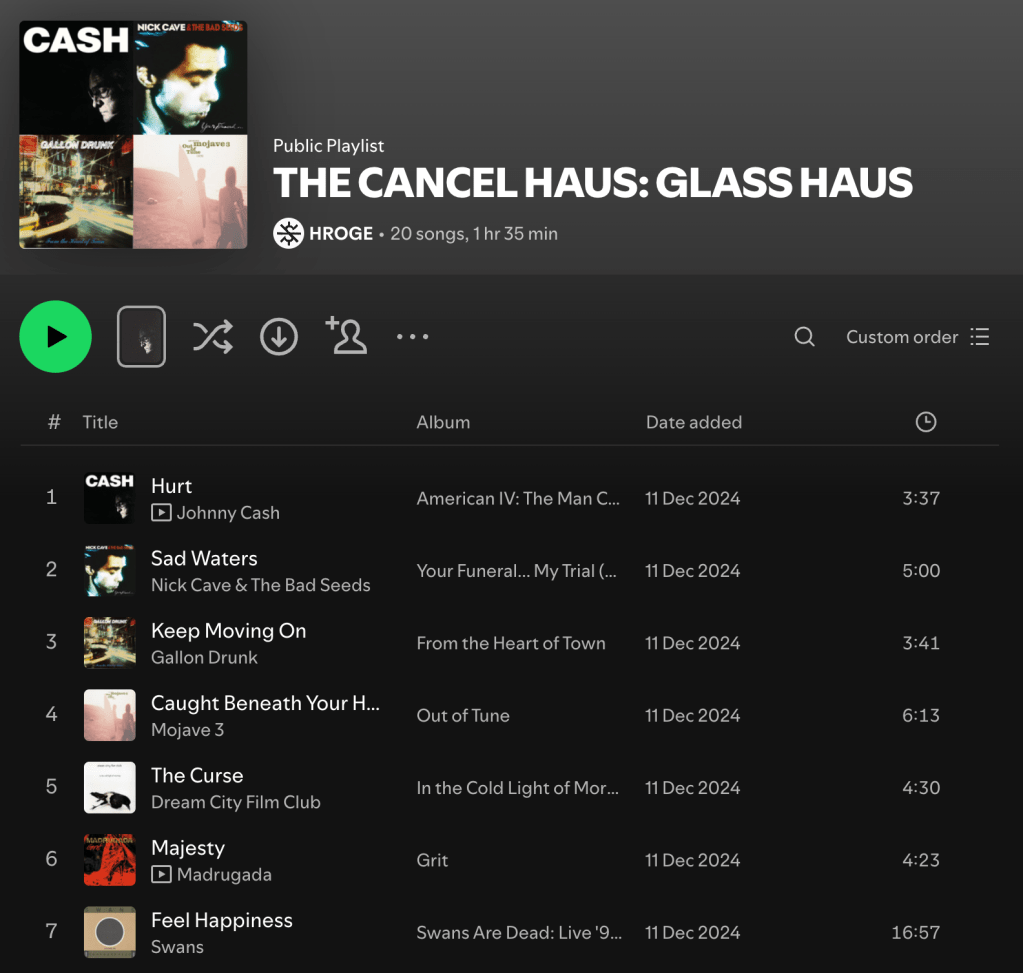This screenshot has height=973, width=1023.
Task: Invite collaborators with the add-person icon
Action: pyautogui.click(x=346, y=335)
